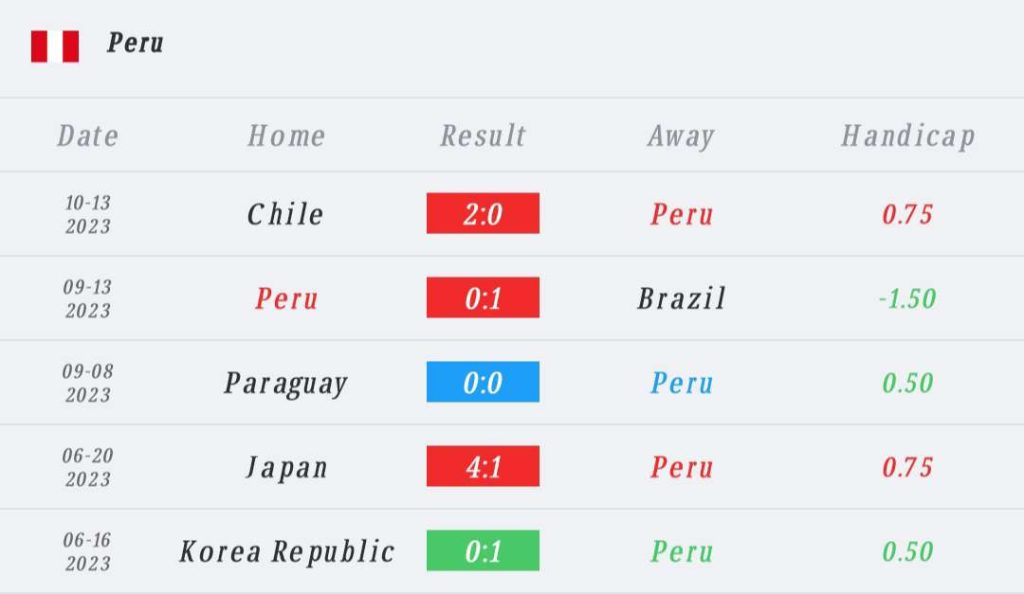Open the red 4:1 result badge

483,466
